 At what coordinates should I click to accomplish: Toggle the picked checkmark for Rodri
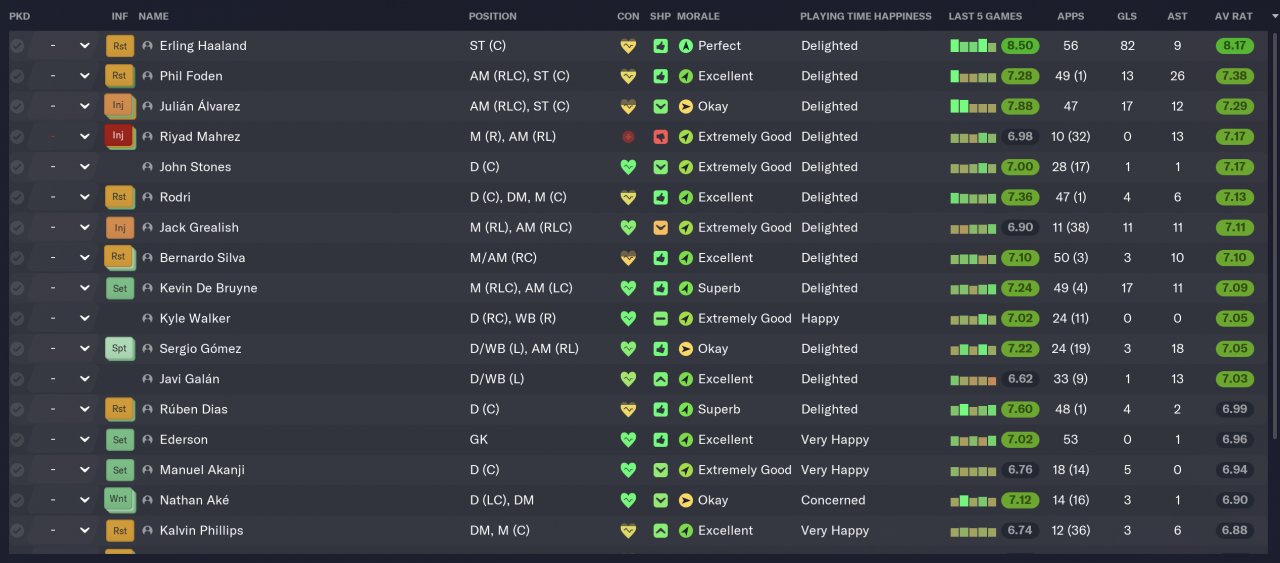point(17,197)
